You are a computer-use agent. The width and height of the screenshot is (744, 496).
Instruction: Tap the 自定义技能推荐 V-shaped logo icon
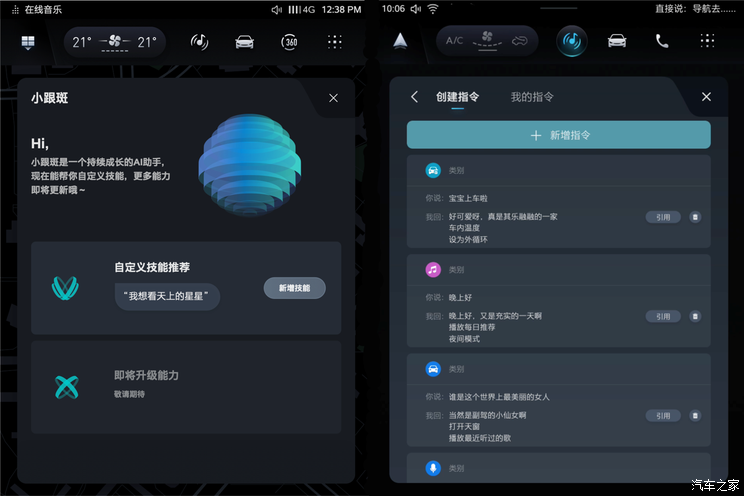point(65,288)
